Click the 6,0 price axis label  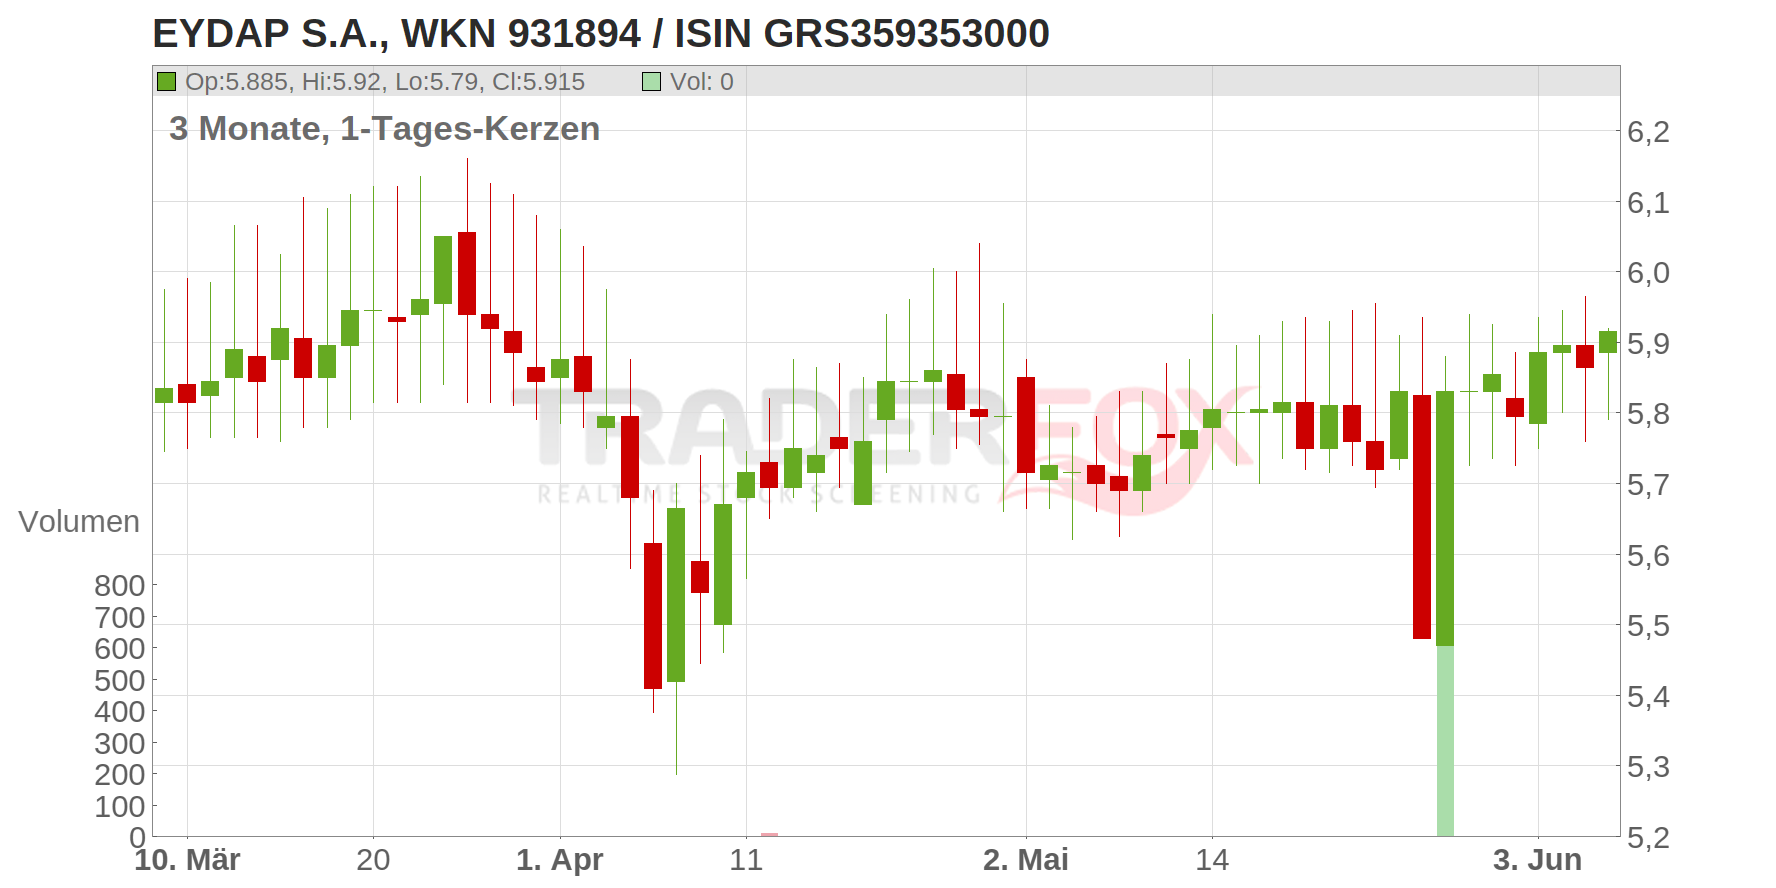pos(1648,273)
